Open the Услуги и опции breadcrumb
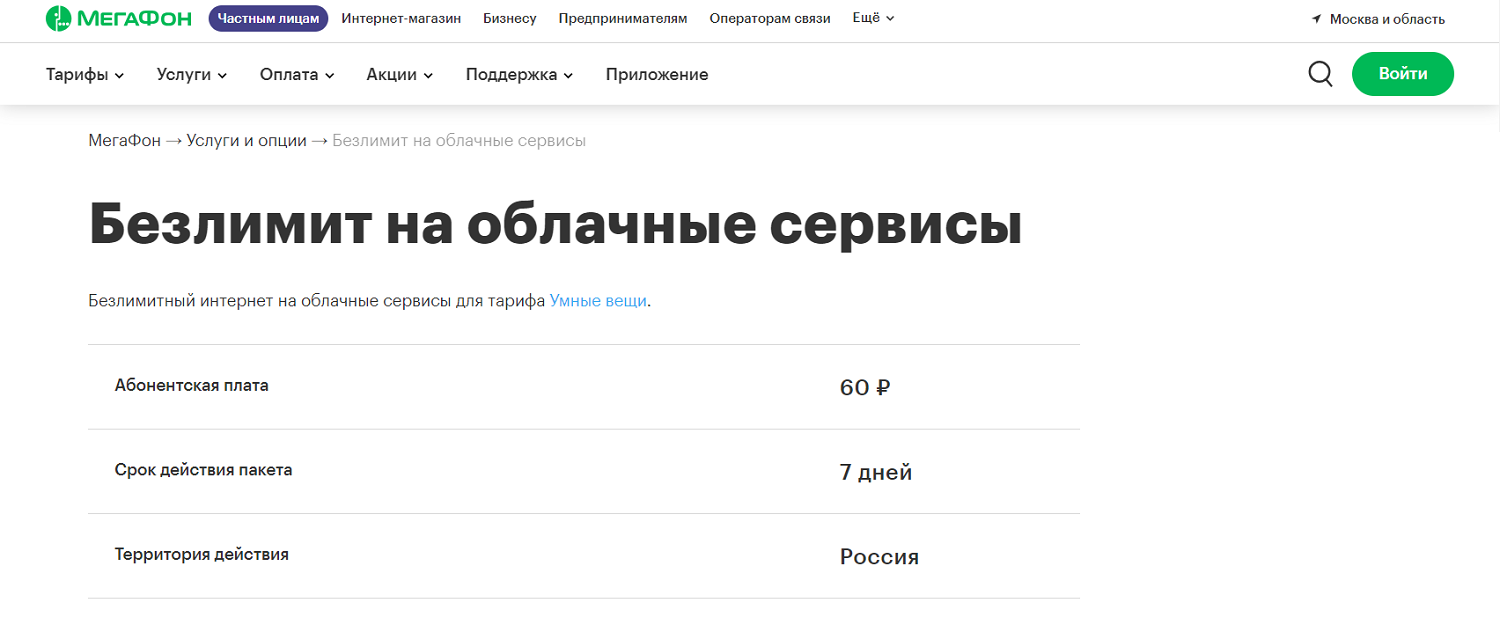The height and width of the screenshot is (625, 1500). coord(246,141)
